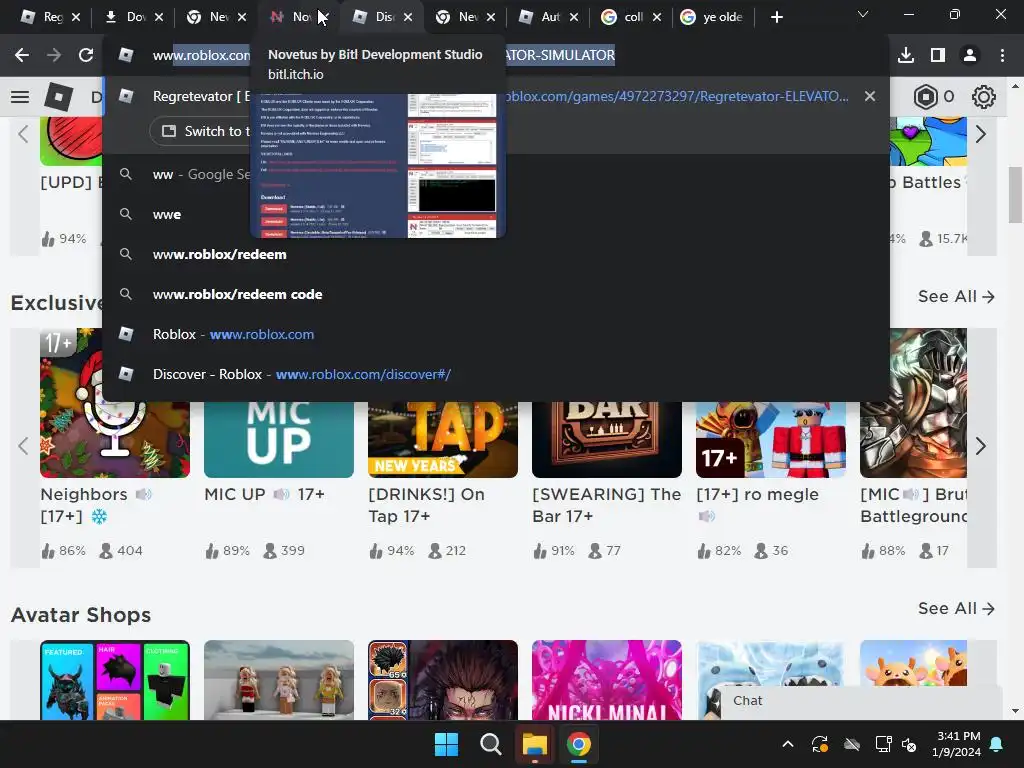Switch to the 'ye olde' tab

(x=712, y=17)
